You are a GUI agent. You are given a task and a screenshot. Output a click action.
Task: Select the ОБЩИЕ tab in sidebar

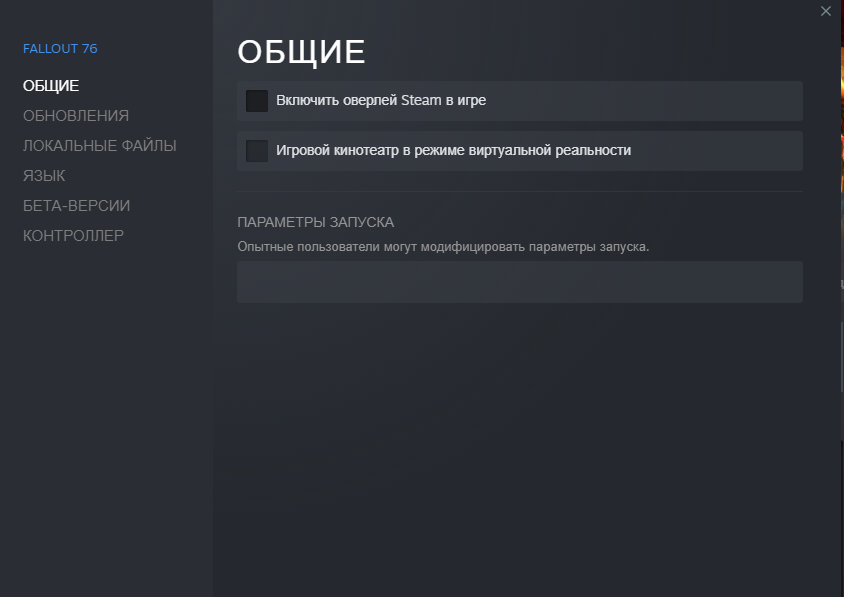pyautogui.click(x=51, y=86)
